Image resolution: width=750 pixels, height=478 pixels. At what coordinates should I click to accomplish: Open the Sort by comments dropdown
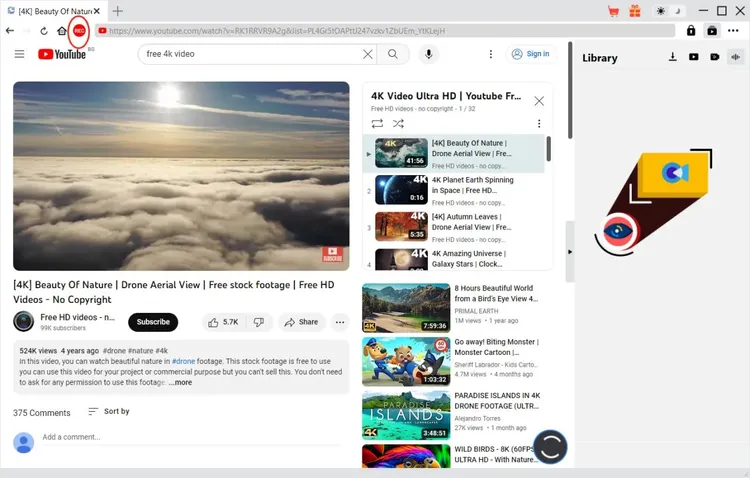(x=108, y=411)
